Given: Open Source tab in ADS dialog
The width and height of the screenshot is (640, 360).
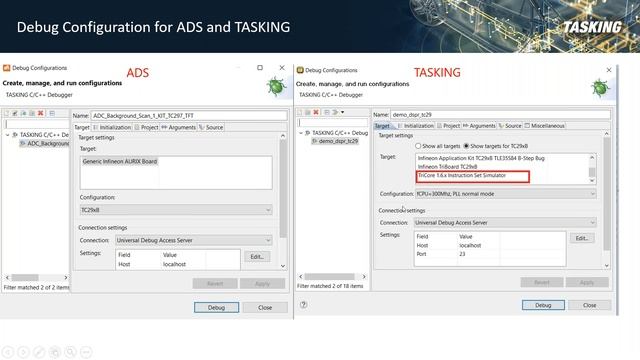Looking at the screenshot, I should pos(211,127).
